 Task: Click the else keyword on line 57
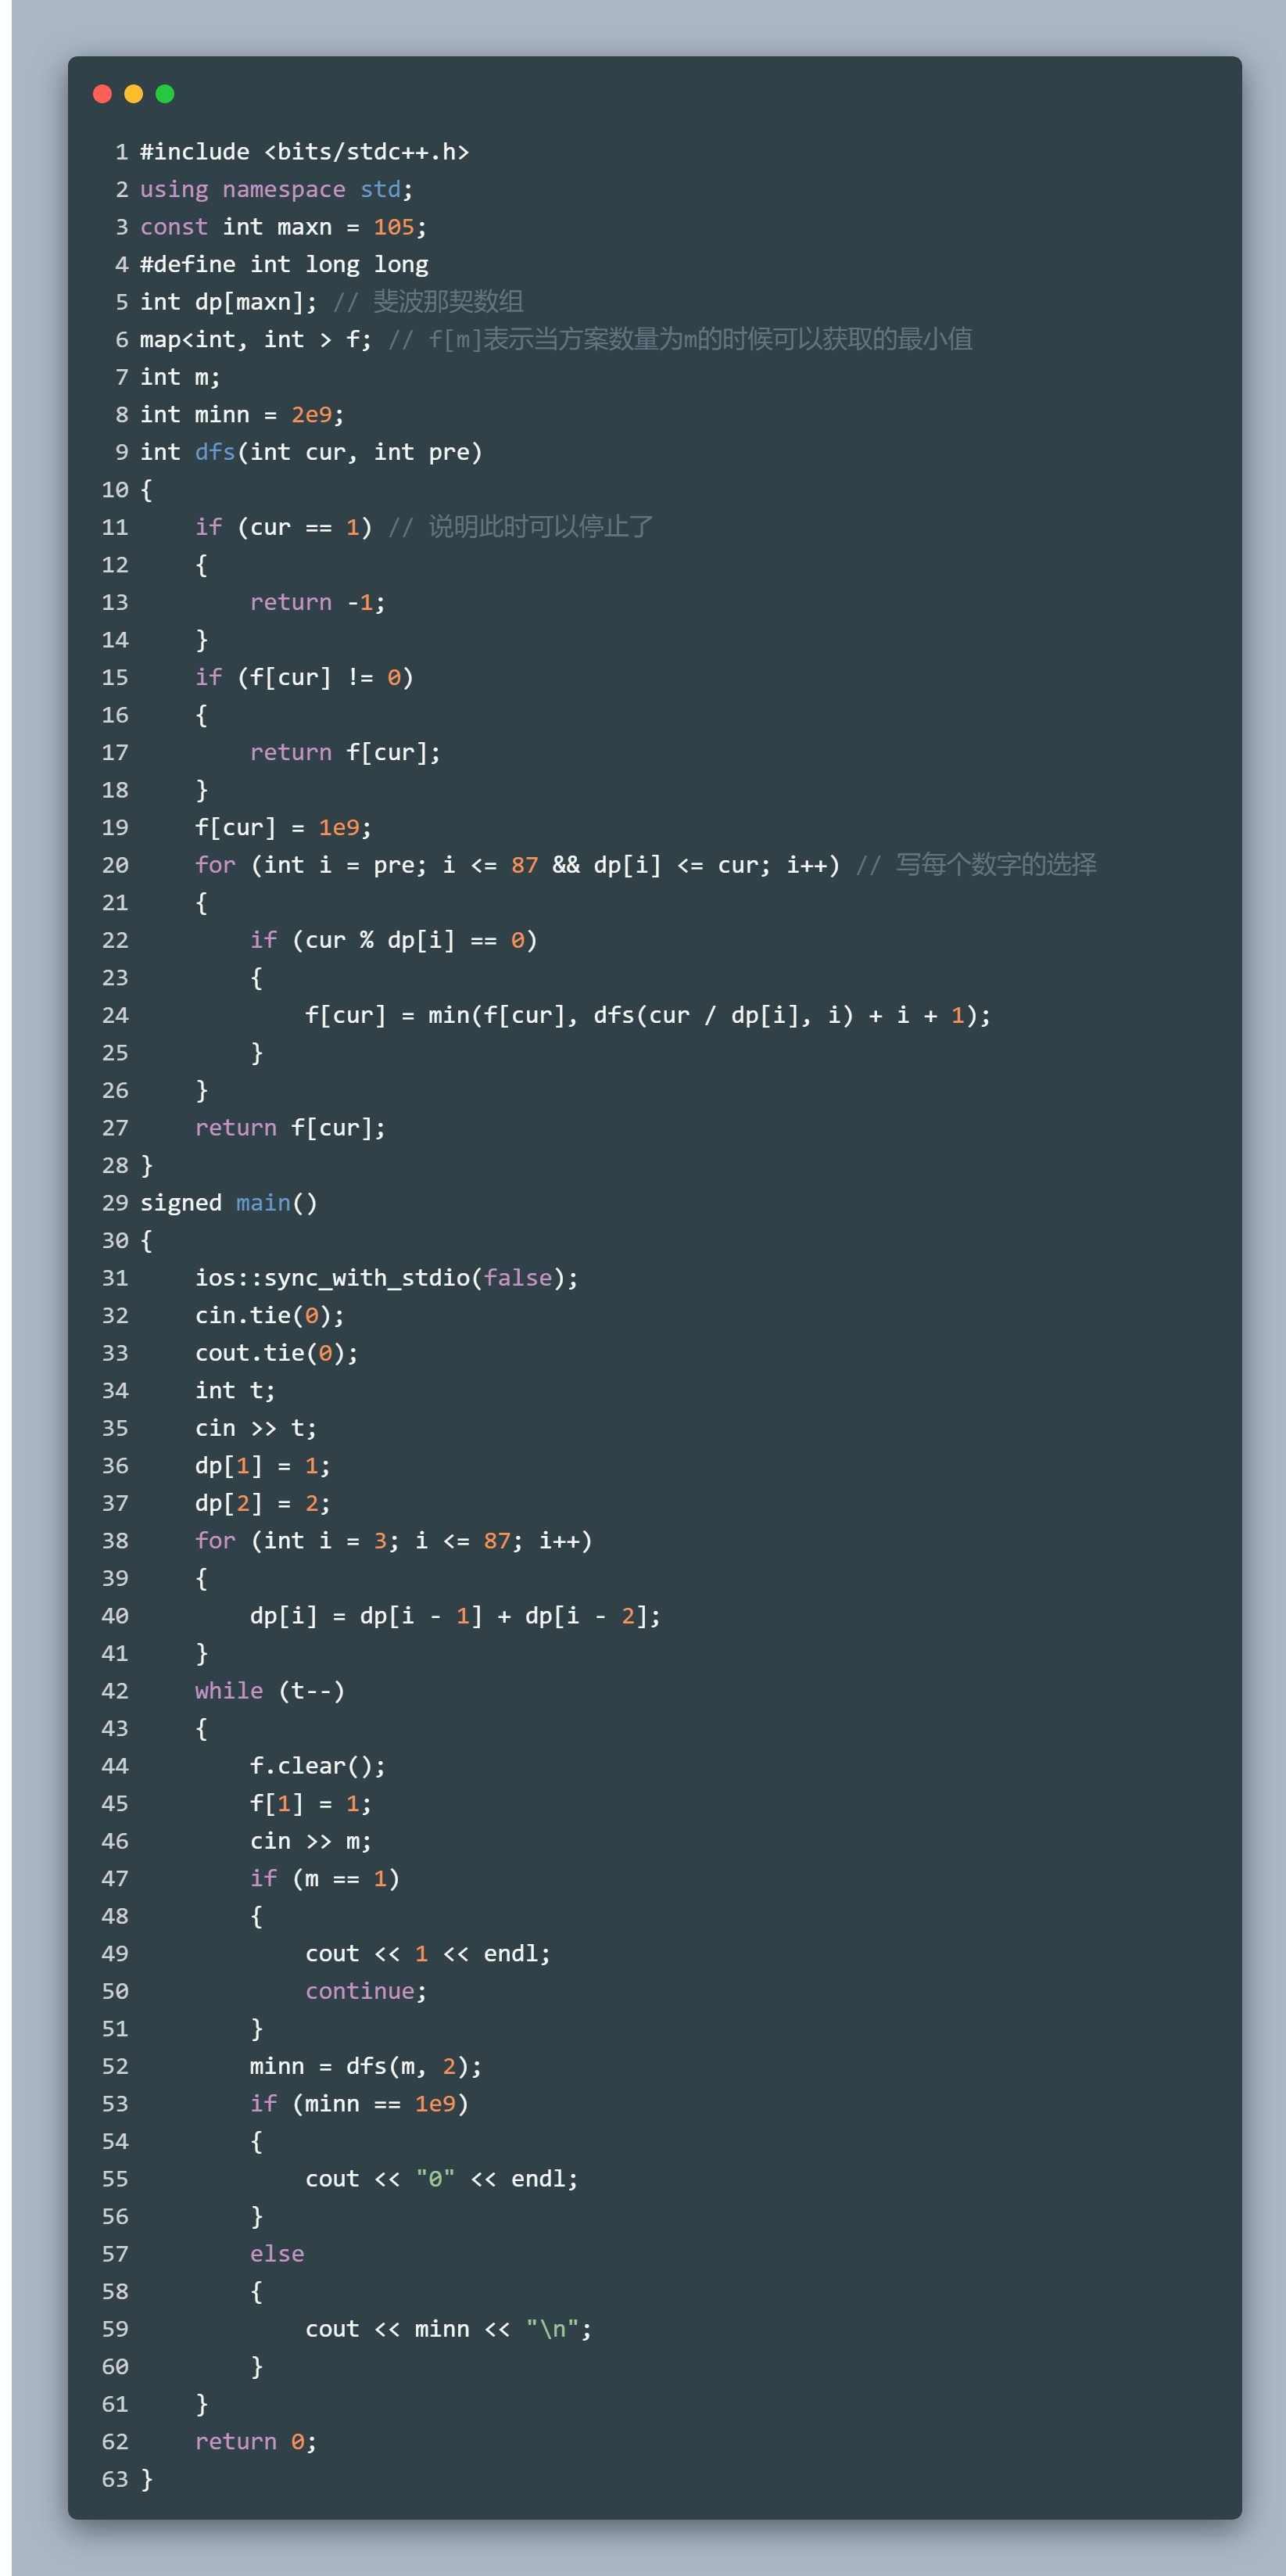[277, 2254]
